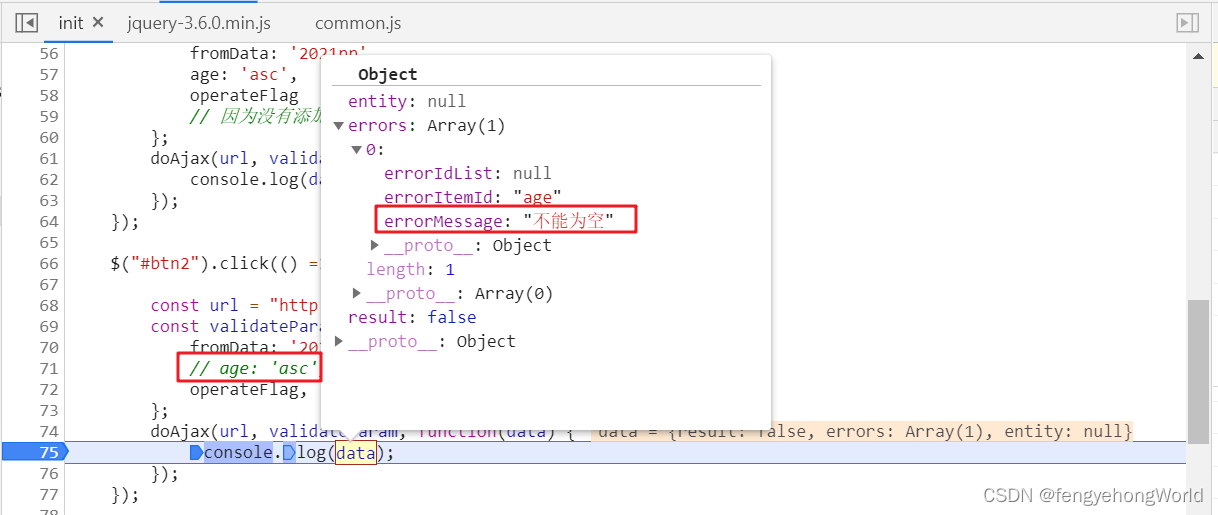Open the jquery-3.6.0.min.js tab
Screen dimensions: 1218x515
[199, 22]
